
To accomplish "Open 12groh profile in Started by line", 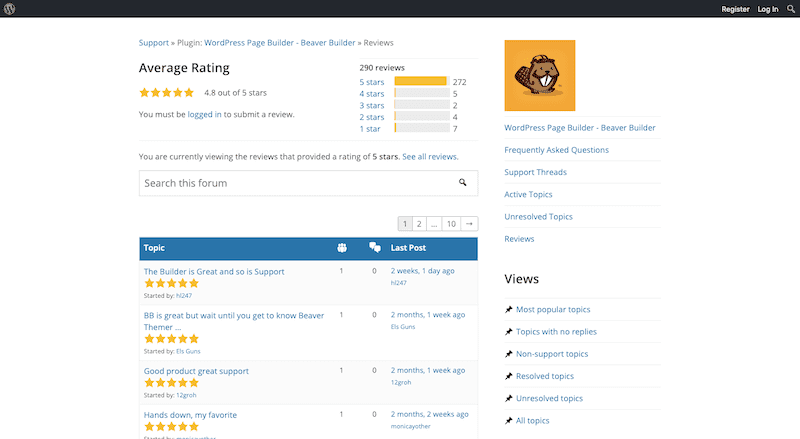I will (x=186, y=395).
